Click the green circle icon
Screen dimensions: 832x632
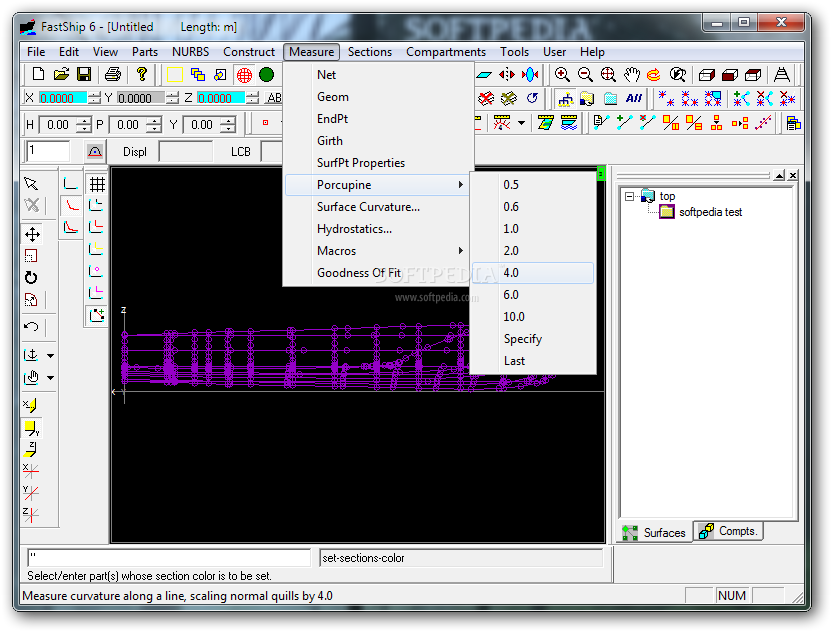(266, 75)
